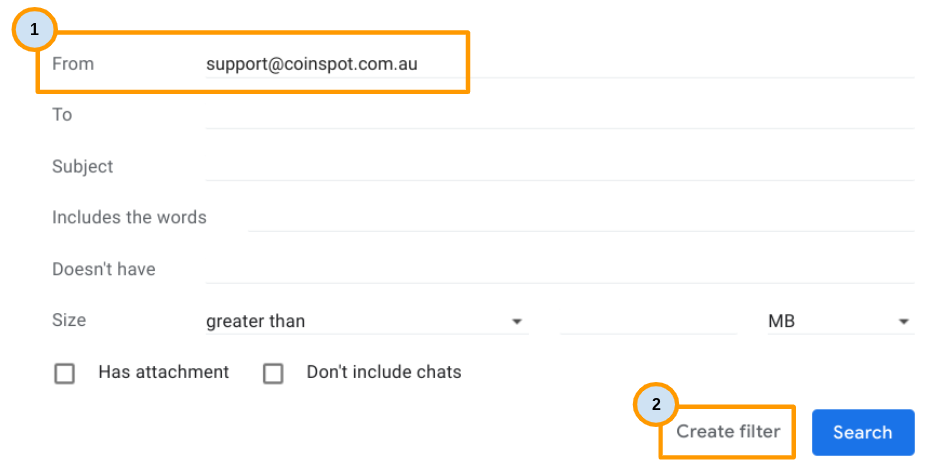The height and width of the screenshot is (476, 940).
Task: Select the Includes the words input field
Action: click(580, 218)
